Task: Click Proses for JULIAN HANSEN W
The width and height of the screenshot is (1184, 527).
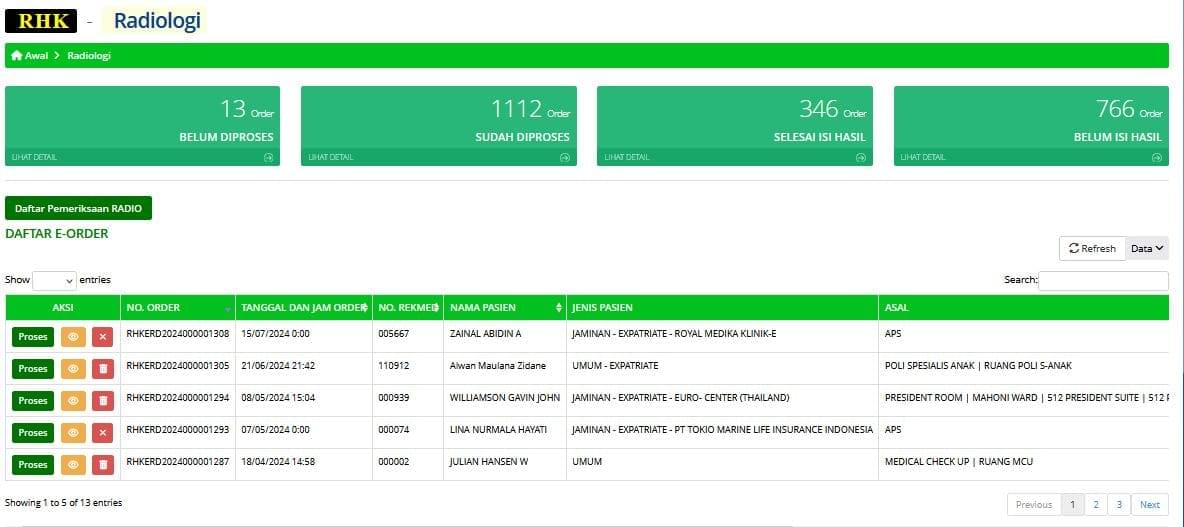Action: (33, 465)
